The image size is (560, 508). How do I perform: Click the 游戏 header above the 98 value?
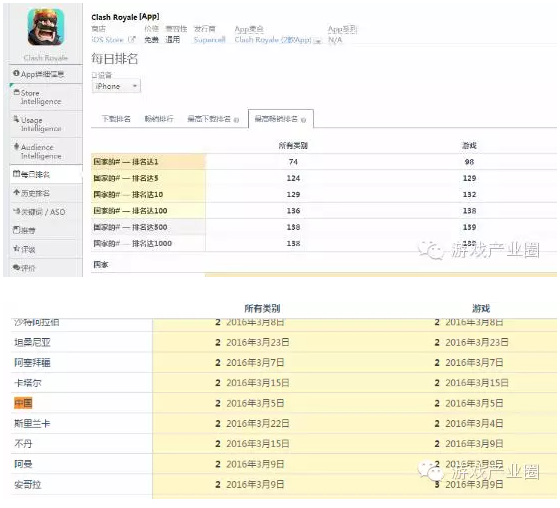click(469, 145)
